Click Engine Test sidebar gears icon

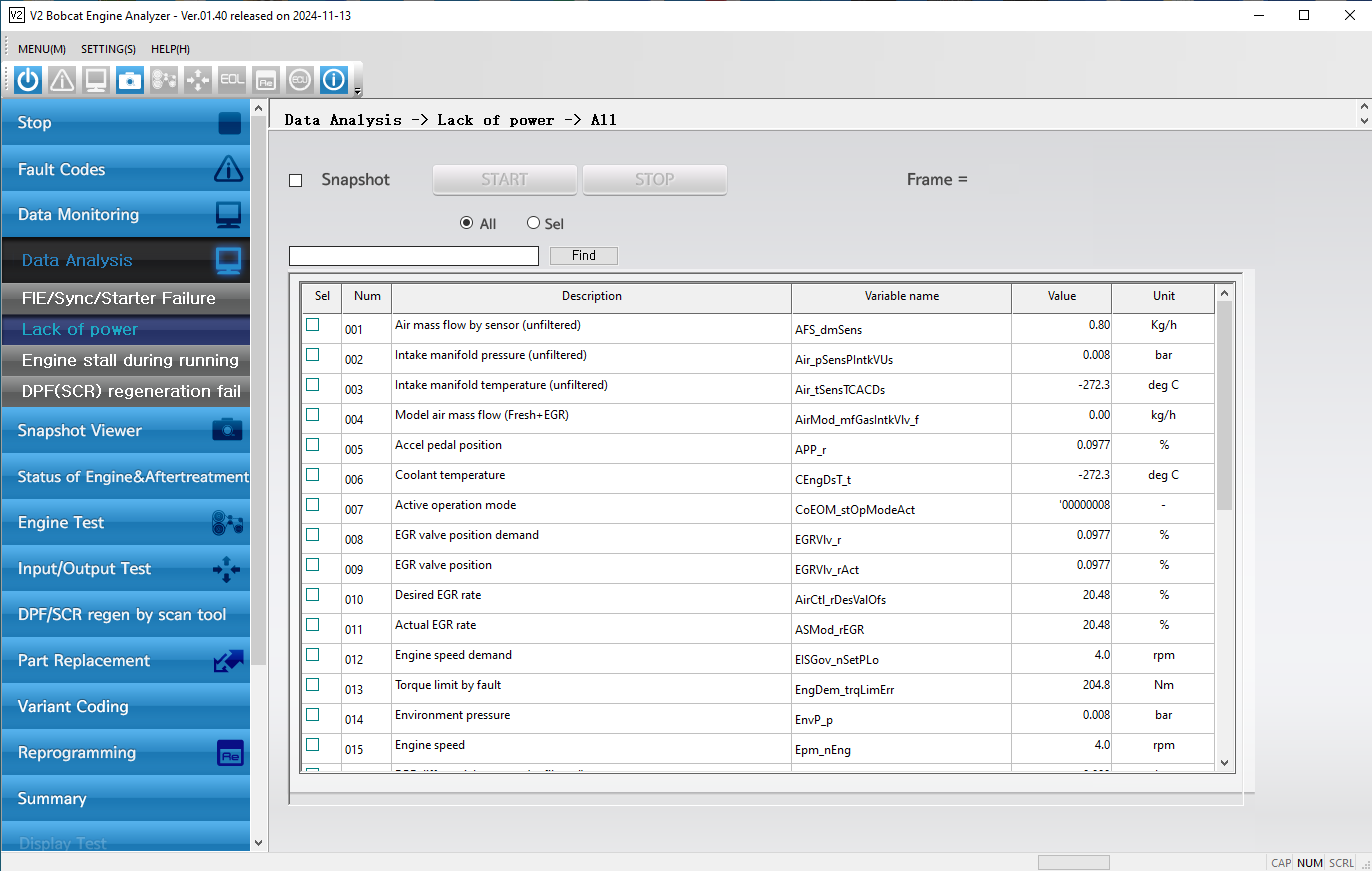tap(228, 523)
